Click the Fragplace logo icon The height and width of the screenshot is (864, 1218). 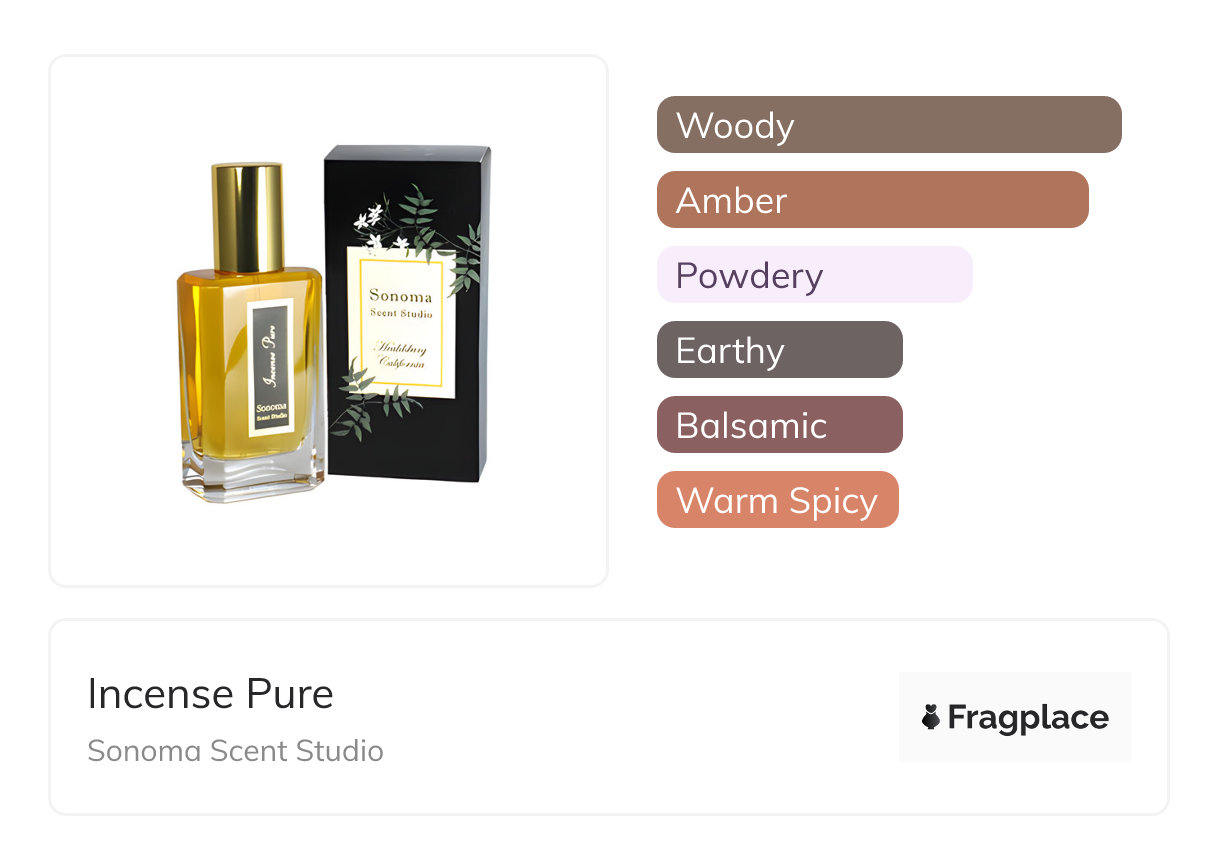tap(931, 717)
